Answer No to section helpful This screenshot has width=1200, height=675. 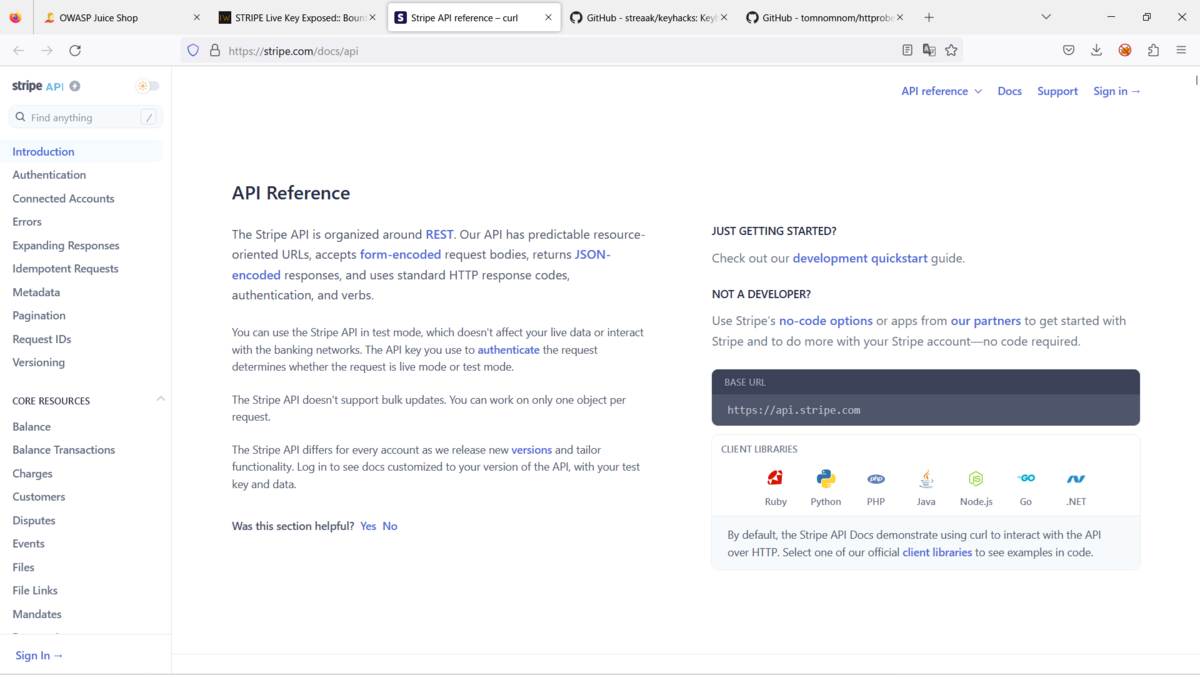point(390,526)
